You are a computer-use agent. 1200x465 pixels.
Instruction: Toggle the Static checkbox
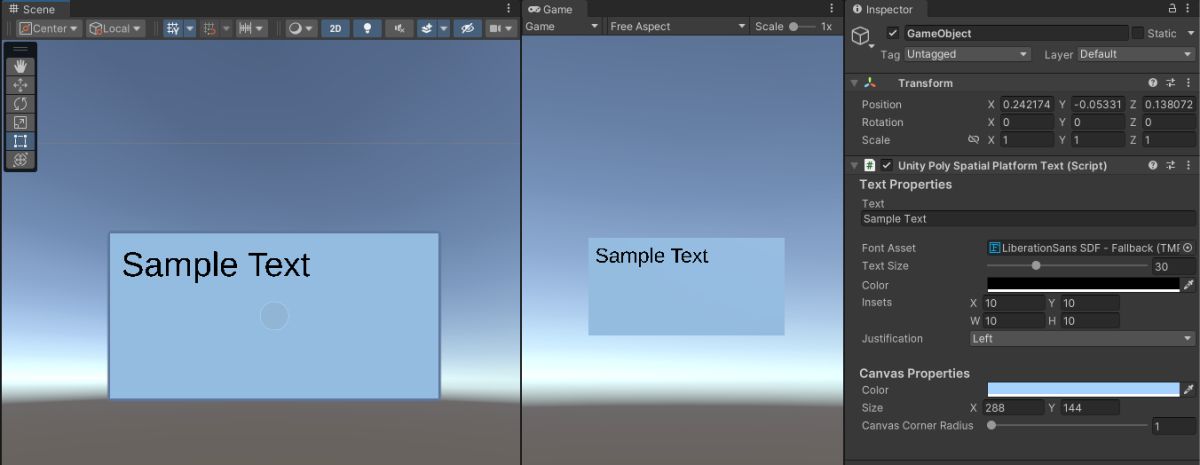click(x=1138, y=33)
